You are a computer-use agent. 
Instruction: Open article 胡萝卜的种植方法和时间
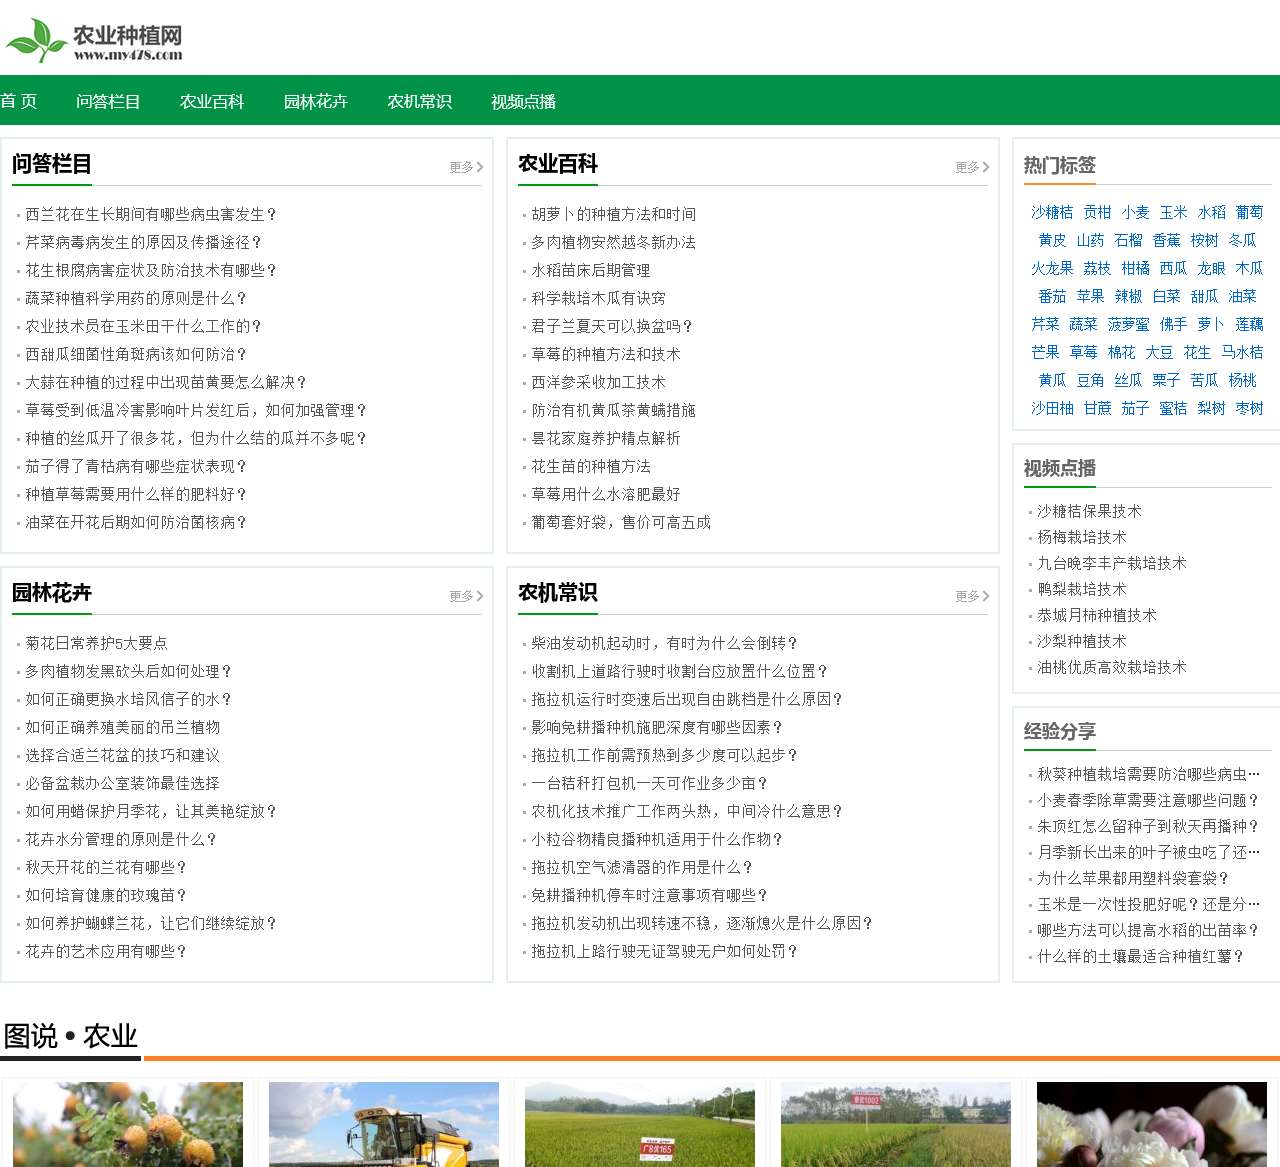(613, 214)
